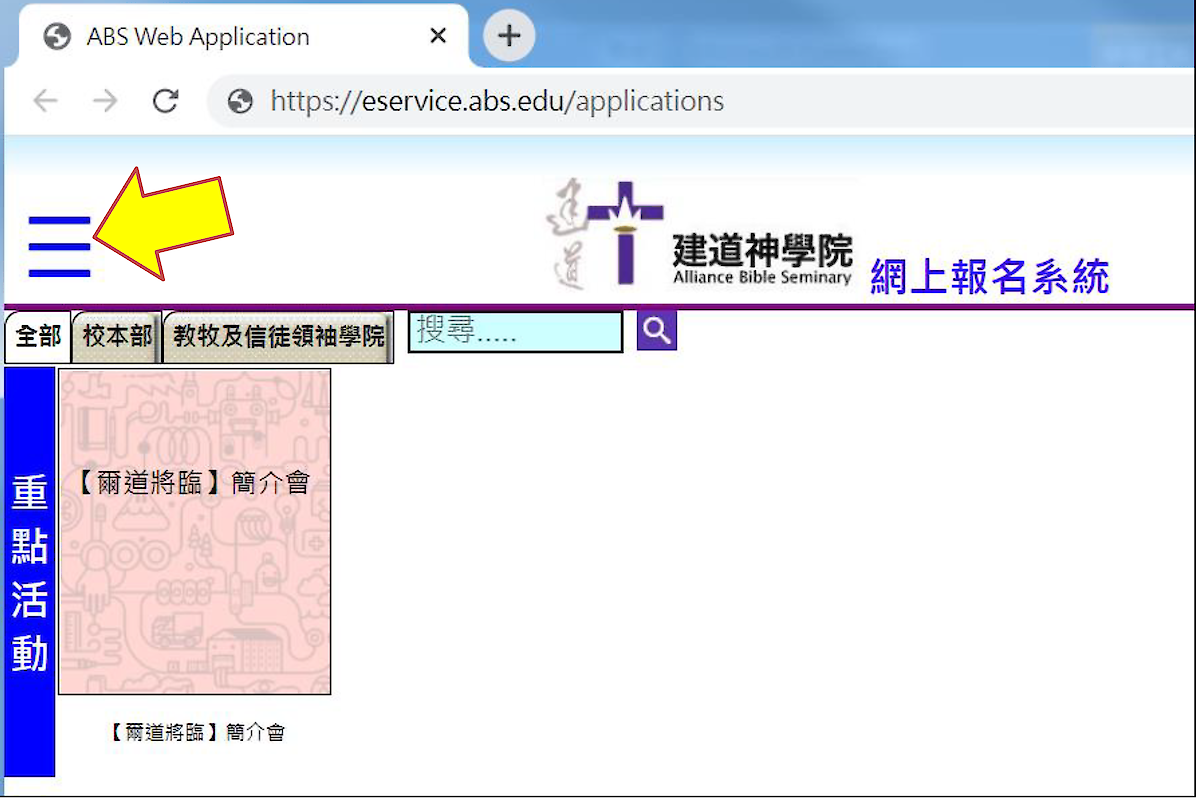Click the 【爾道將臨】簡介會 caption below the card

click(196, 732)
